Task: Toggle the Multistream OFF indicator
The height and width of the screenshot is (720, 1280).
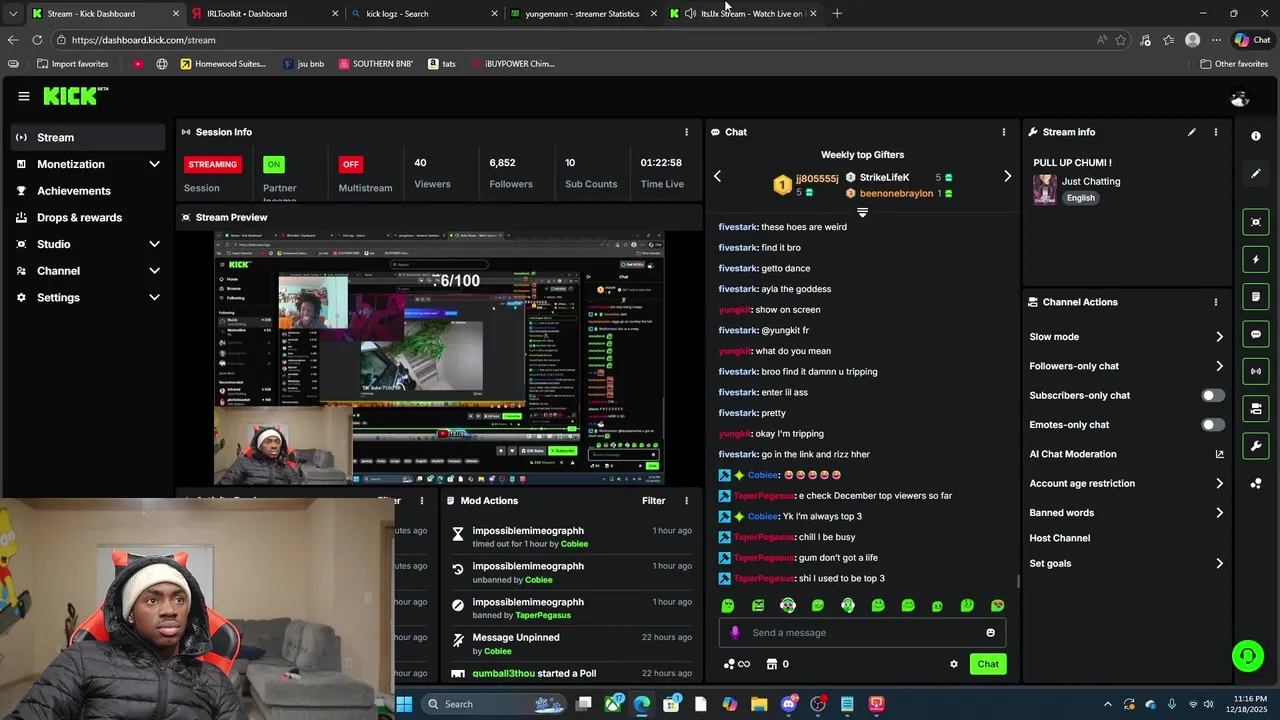Action: point(350,164)
